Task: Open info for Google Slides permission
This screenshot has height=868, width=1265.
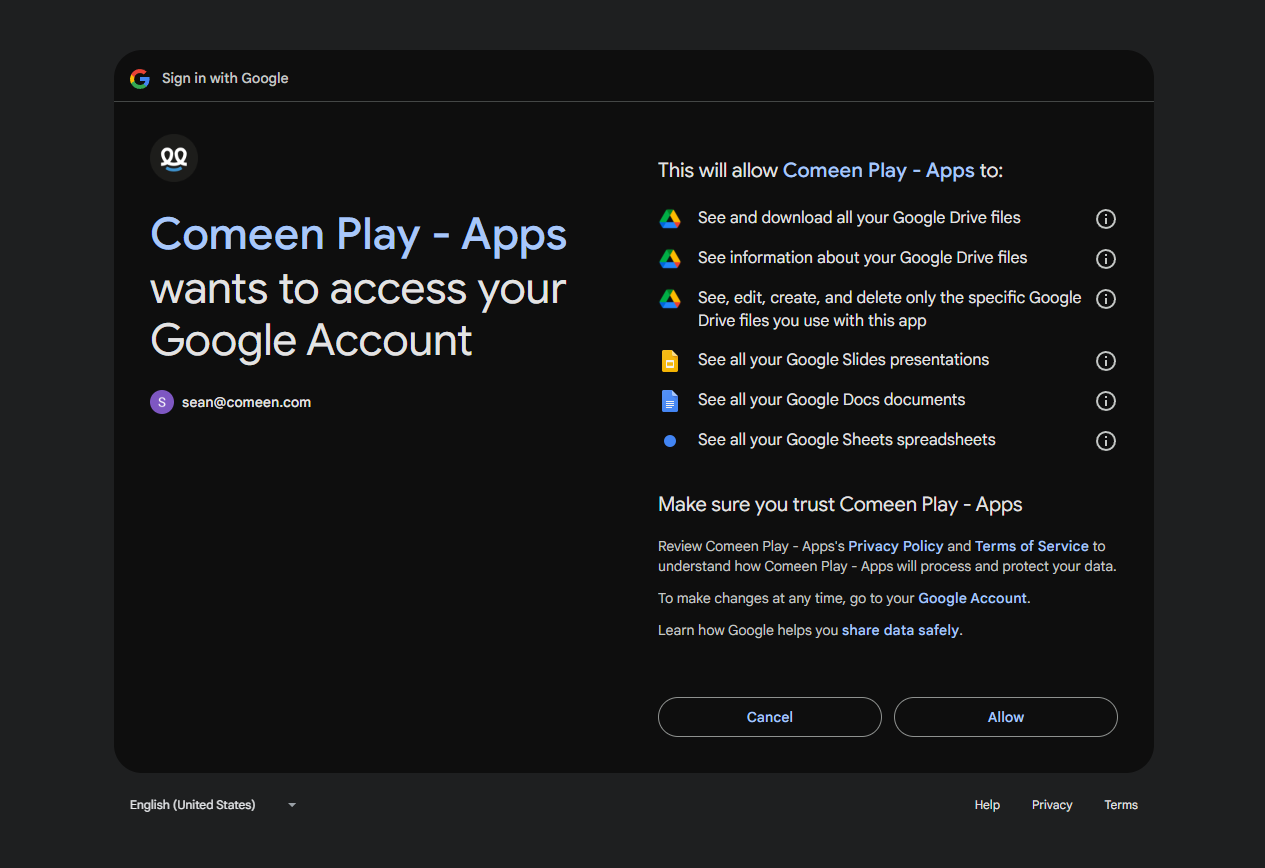Action: pos(1106,361)
